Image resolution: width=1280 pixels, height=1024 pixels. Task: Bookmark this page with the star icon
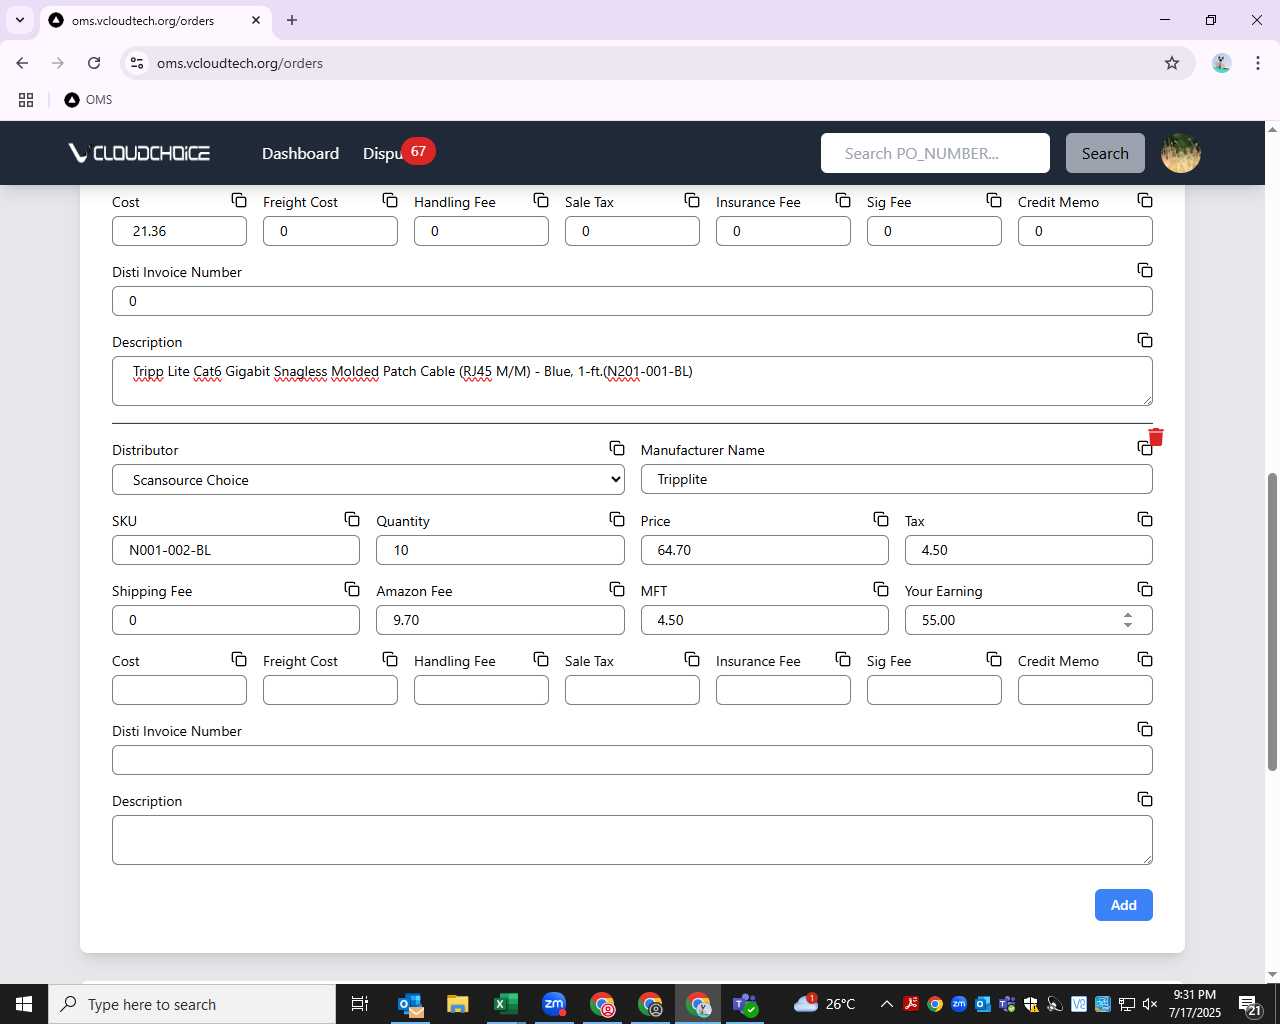[1172, 63]
